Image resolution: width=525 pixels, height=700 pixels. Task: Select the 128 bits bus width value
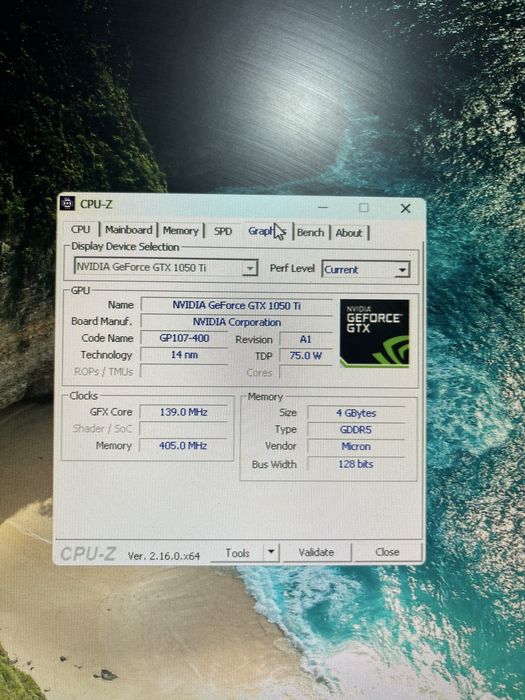[356, 464]
